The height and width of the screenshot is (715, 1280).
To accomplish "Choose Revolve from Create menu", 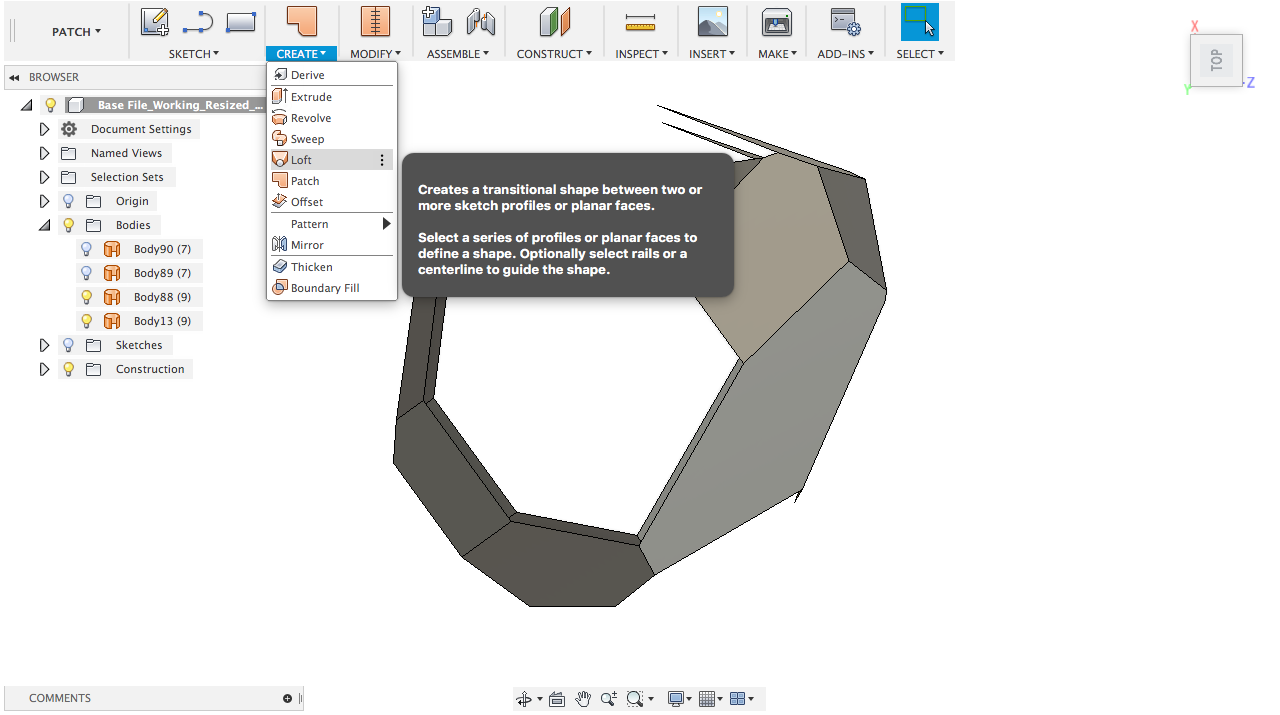I will [x=332, y=118].
